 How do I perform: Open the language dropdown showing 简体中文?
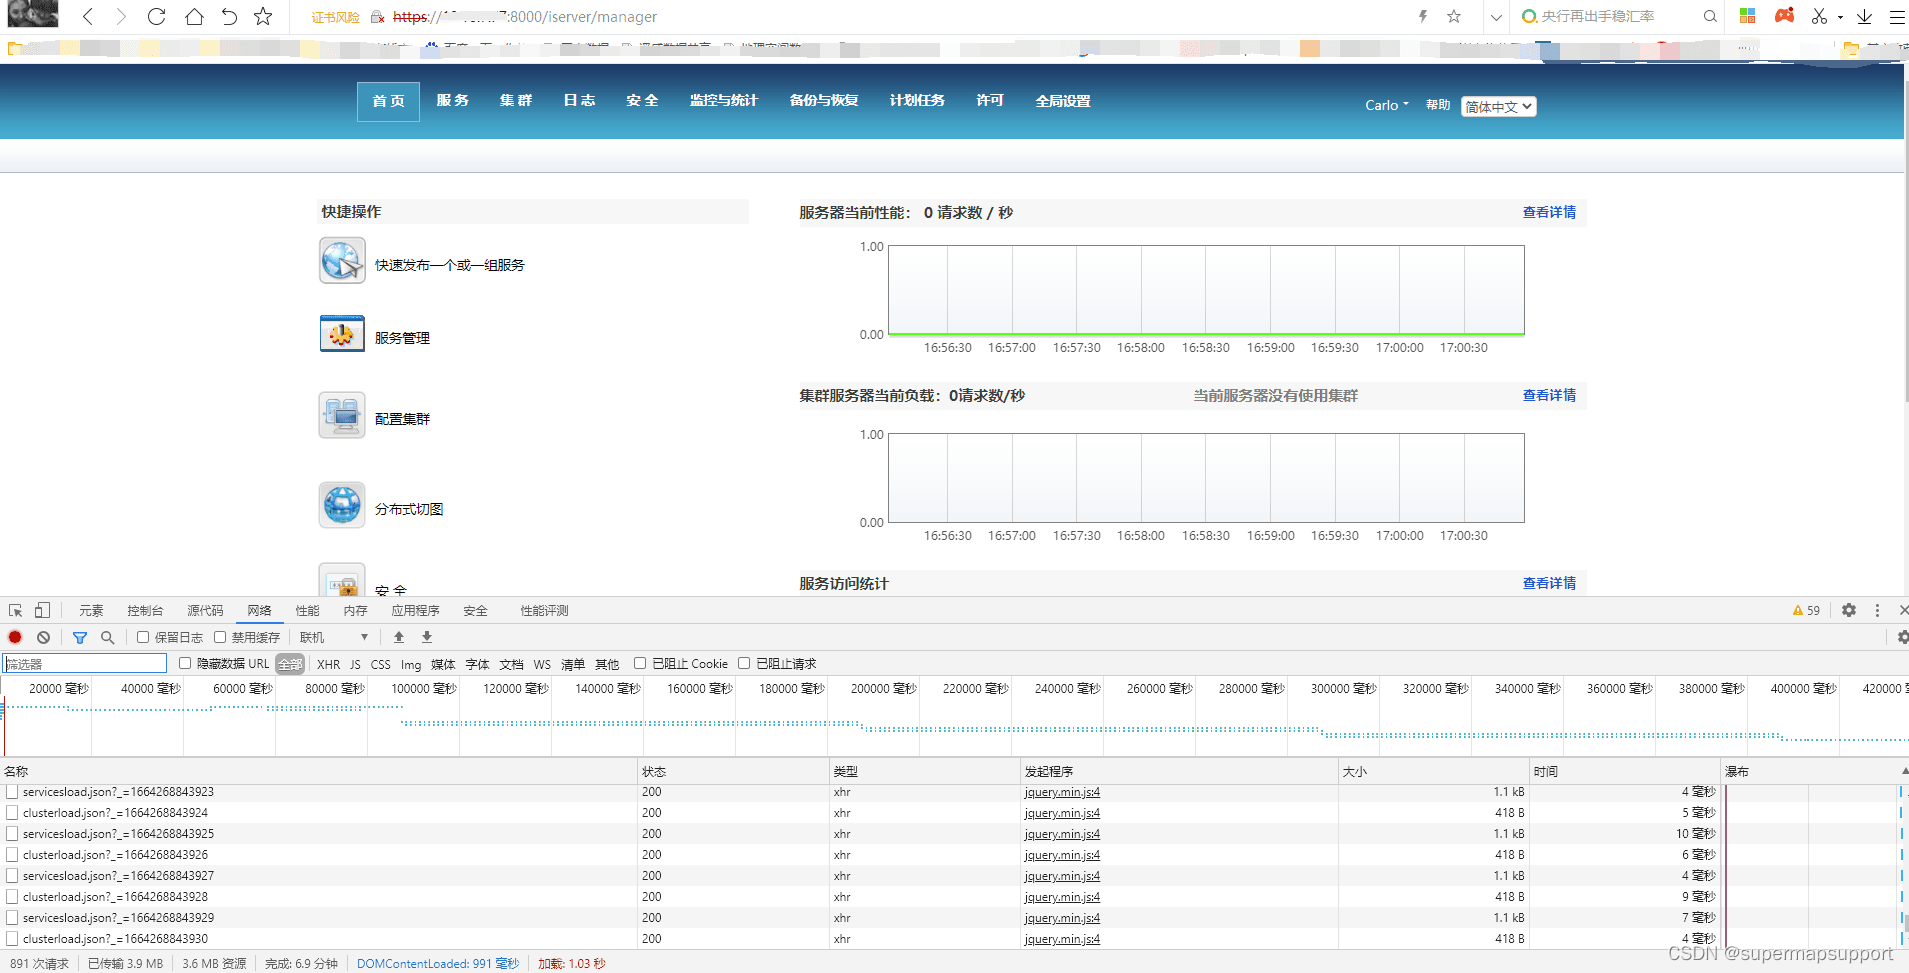(x=1498, y=106)
